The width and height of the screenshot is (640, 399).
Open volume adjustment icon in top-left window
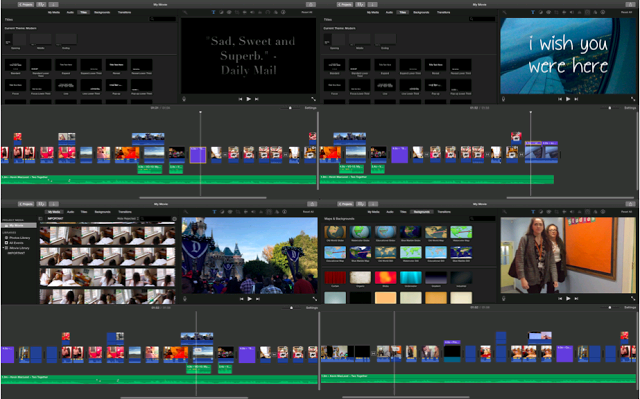pos(252,12)
